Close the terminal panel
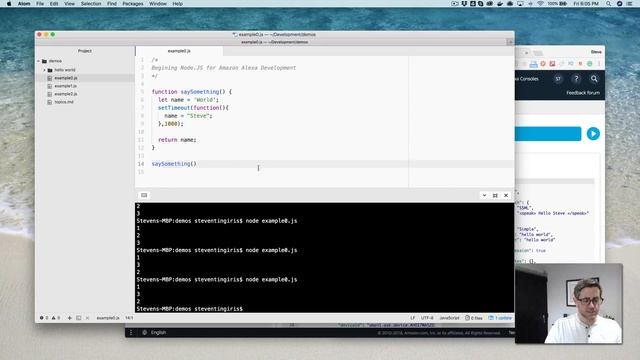Viewport: 640px width, 360px height. pos(506,196)
